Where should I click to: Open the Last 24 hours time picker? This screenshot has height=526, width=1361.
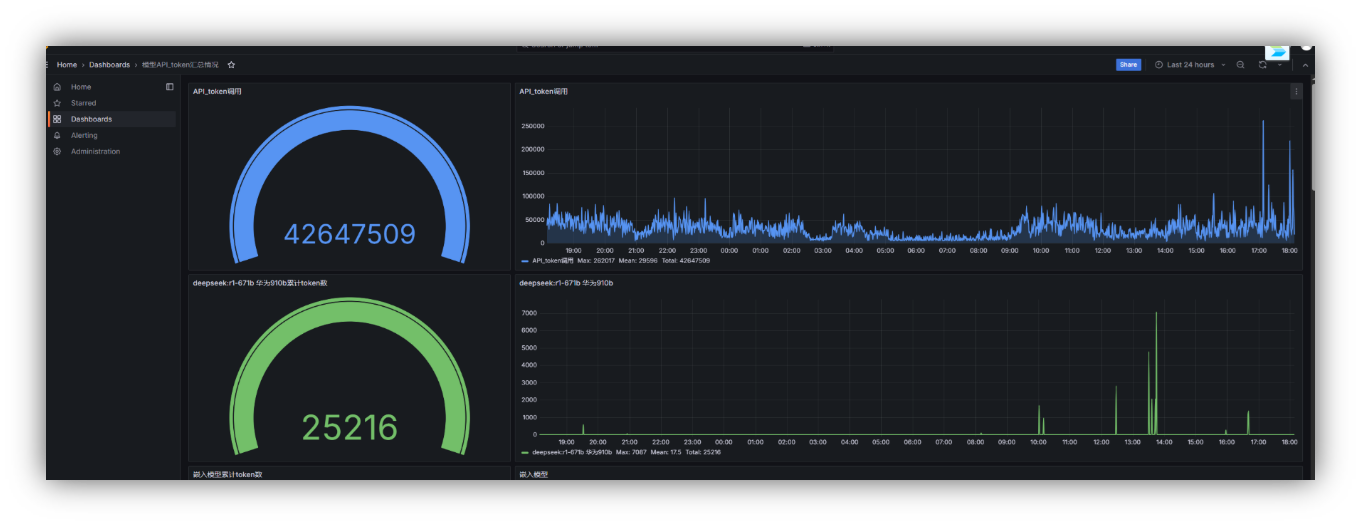(1189, 65)
